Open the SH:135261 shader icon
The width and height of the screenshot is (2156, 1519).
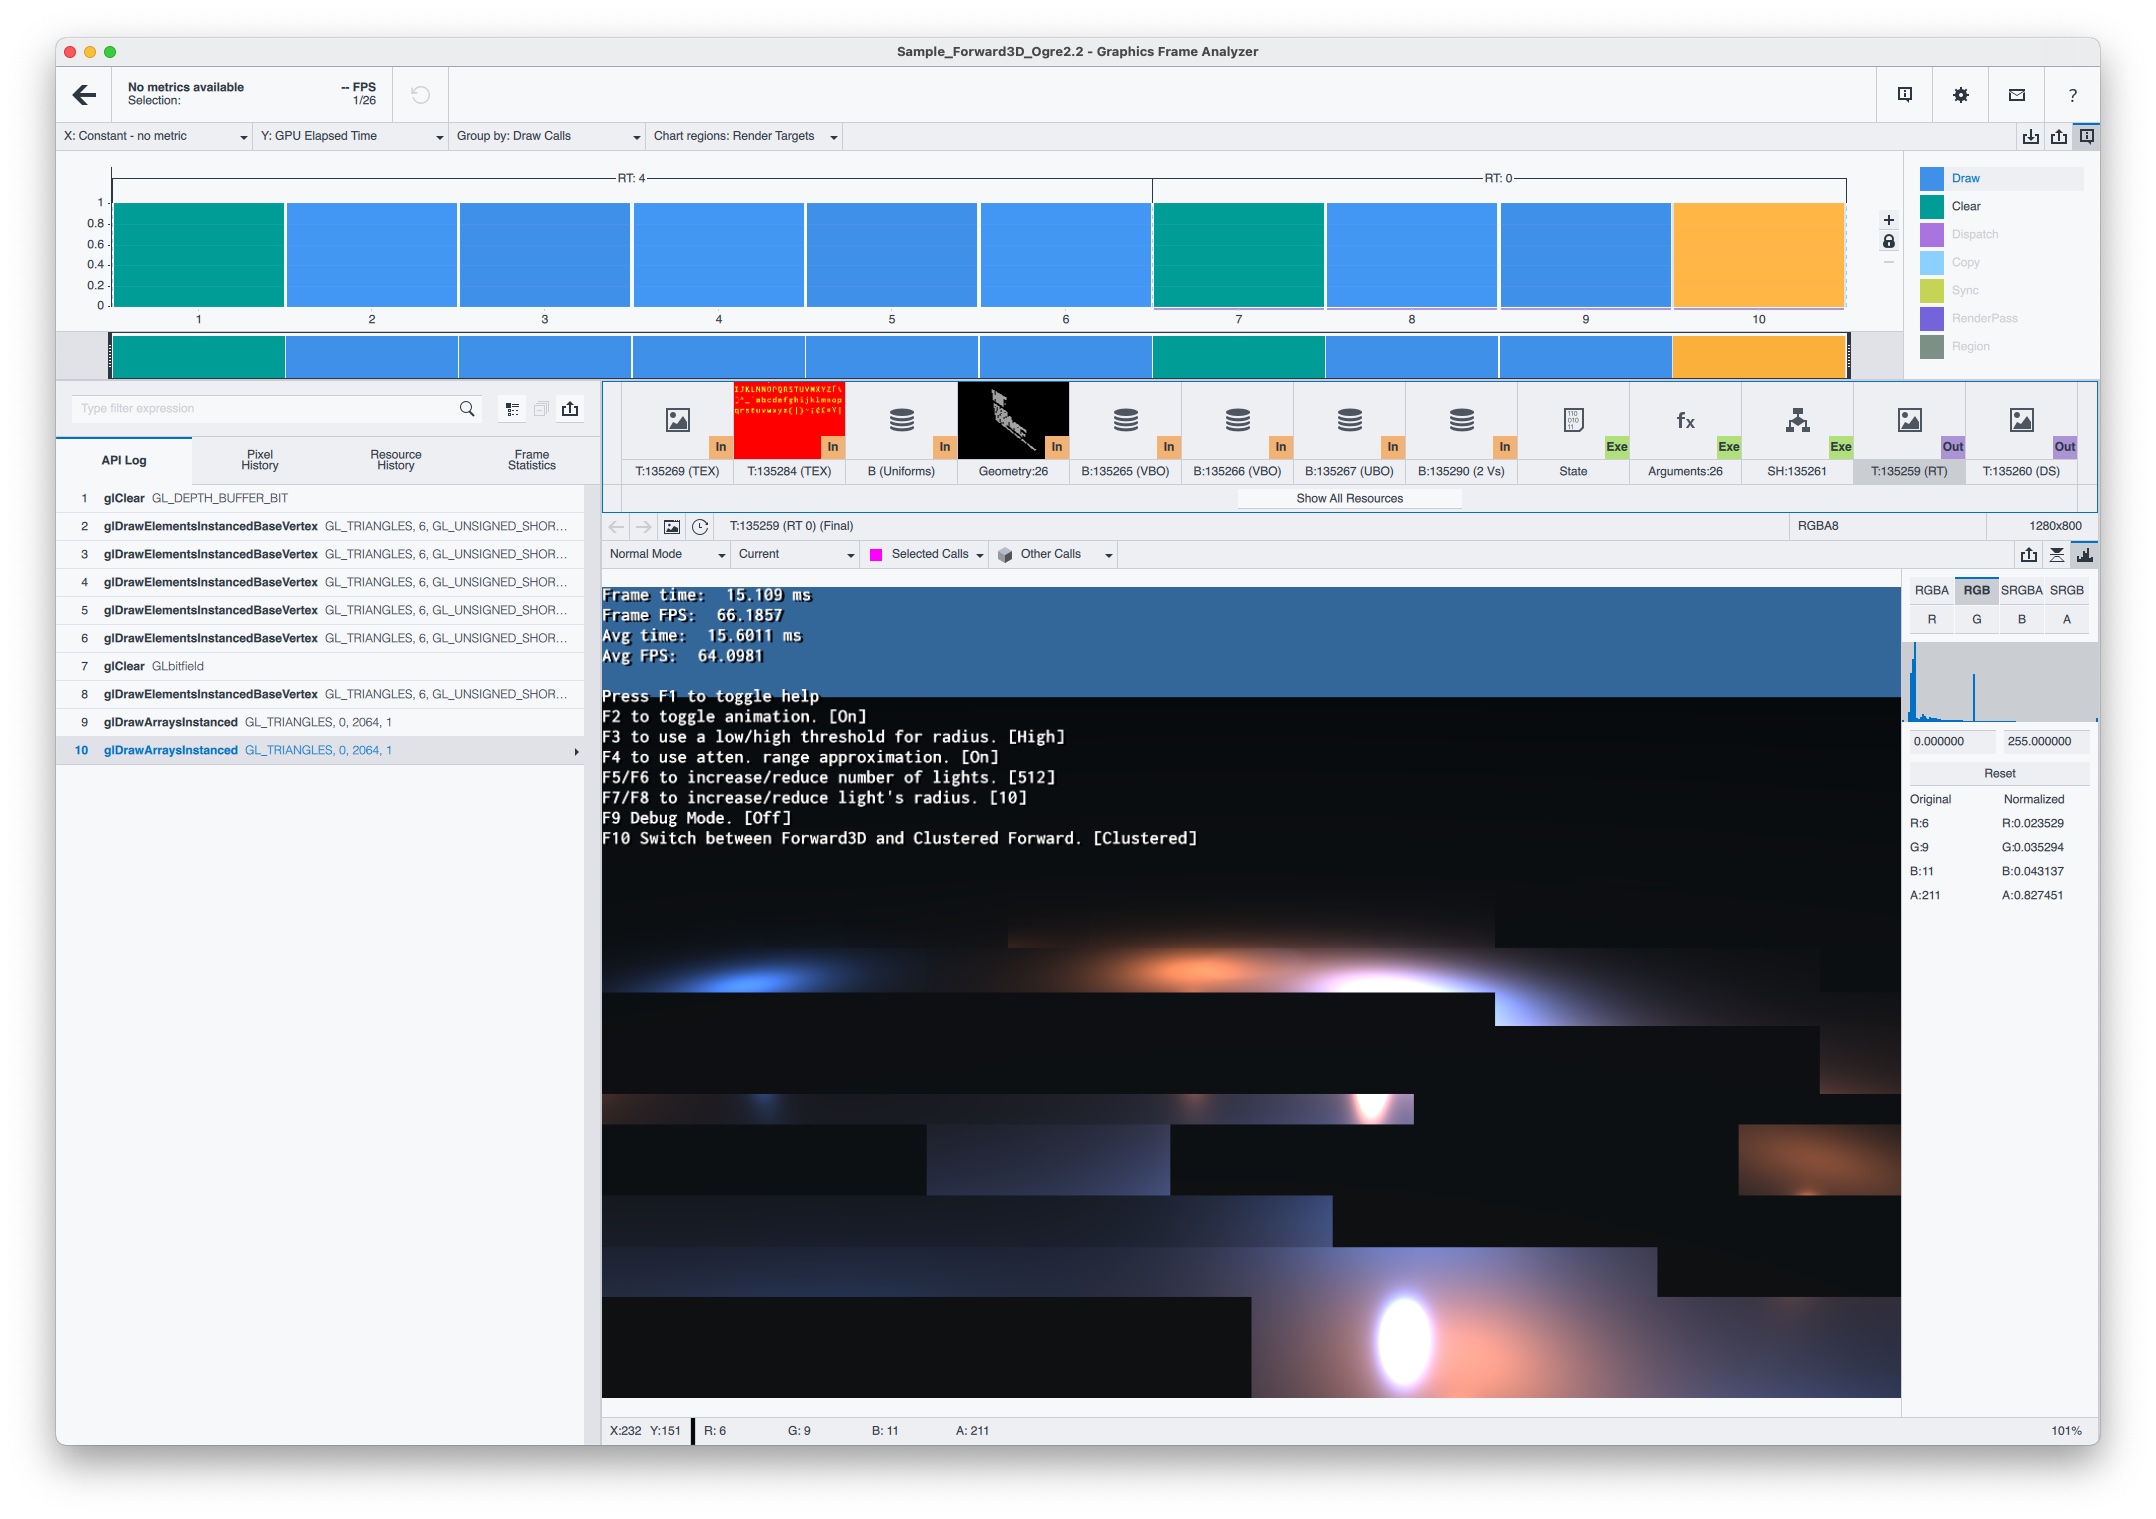tap(1797, 433)
